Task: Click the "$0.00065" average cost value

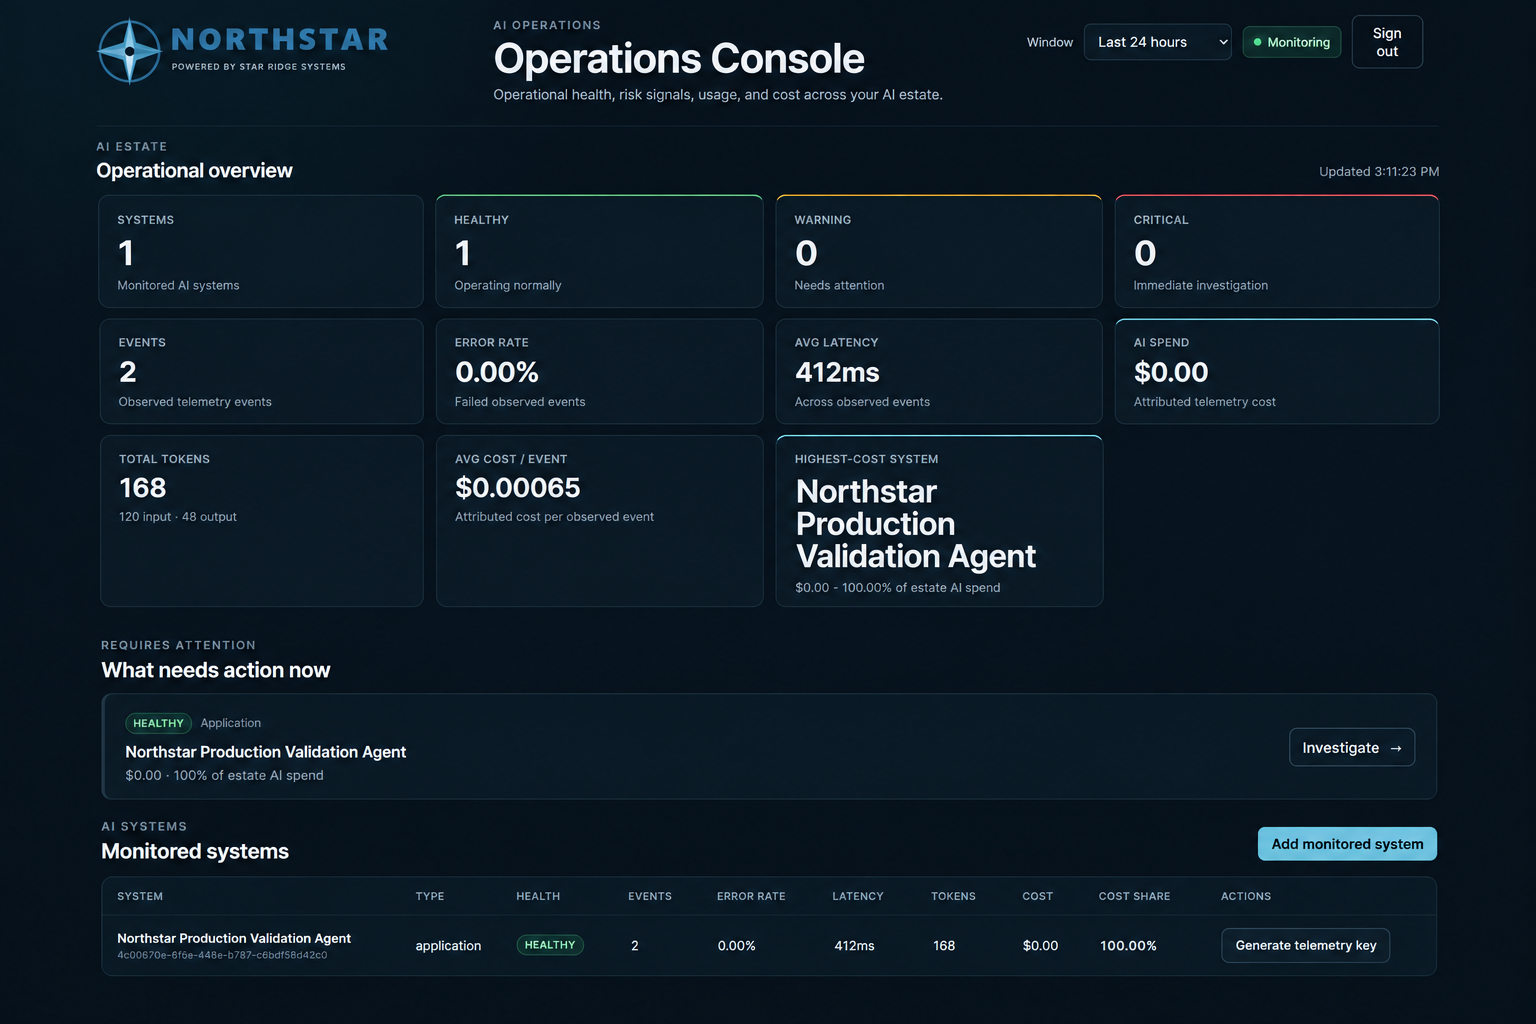Action: click(x=517, y=488)
